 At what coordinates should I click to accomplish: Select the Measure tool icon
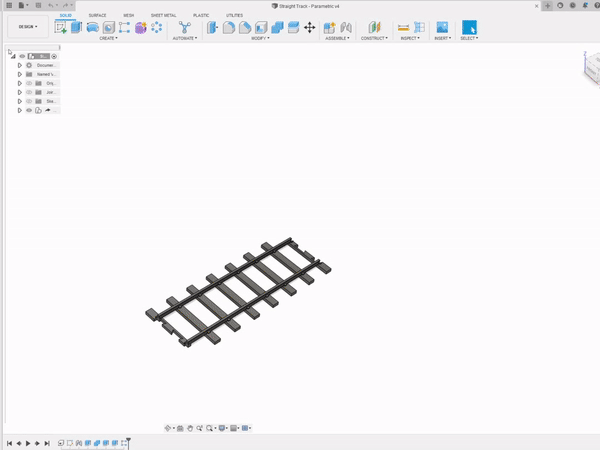pyautogui.click(x=403, y=28)
